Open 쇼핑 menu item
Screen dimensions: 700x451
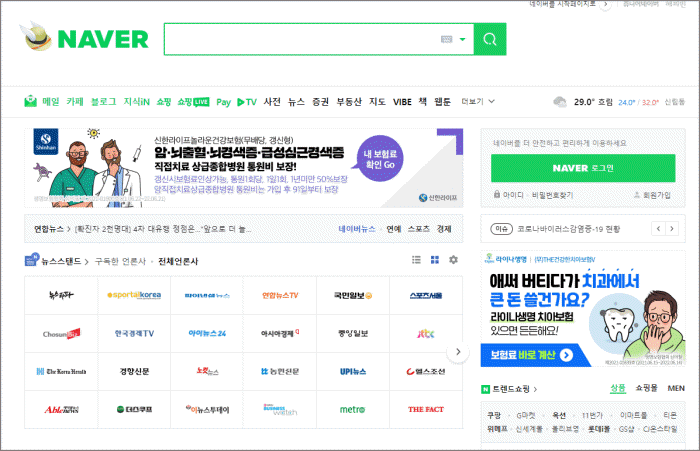[x=164, y=101]
